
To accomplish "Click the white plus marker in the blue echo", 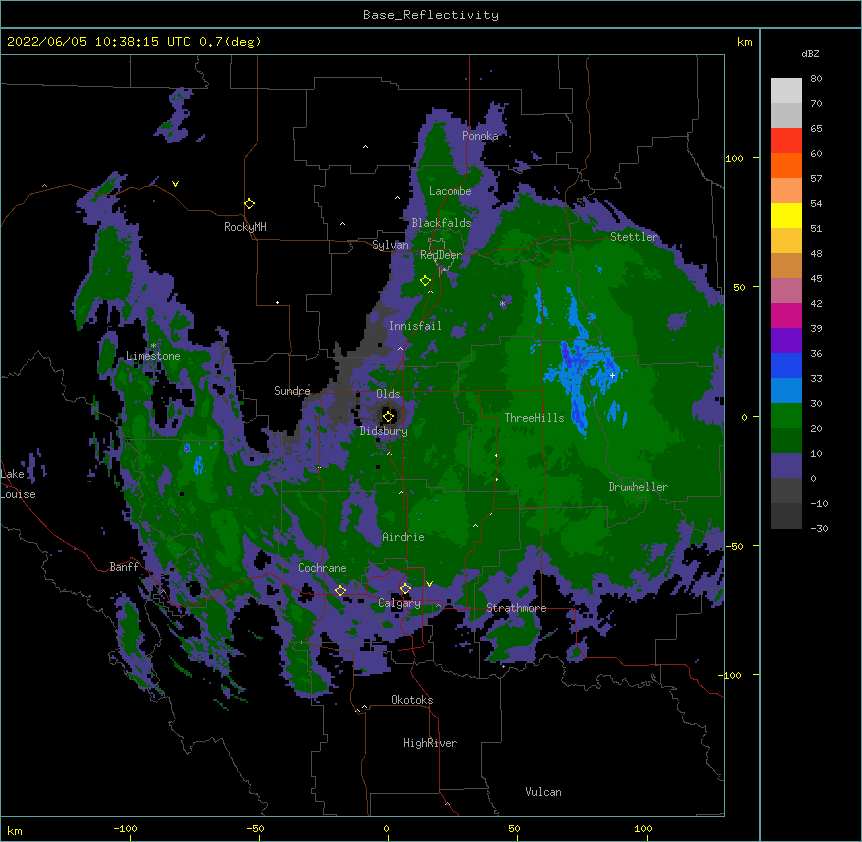I will (x=612, y=375).
